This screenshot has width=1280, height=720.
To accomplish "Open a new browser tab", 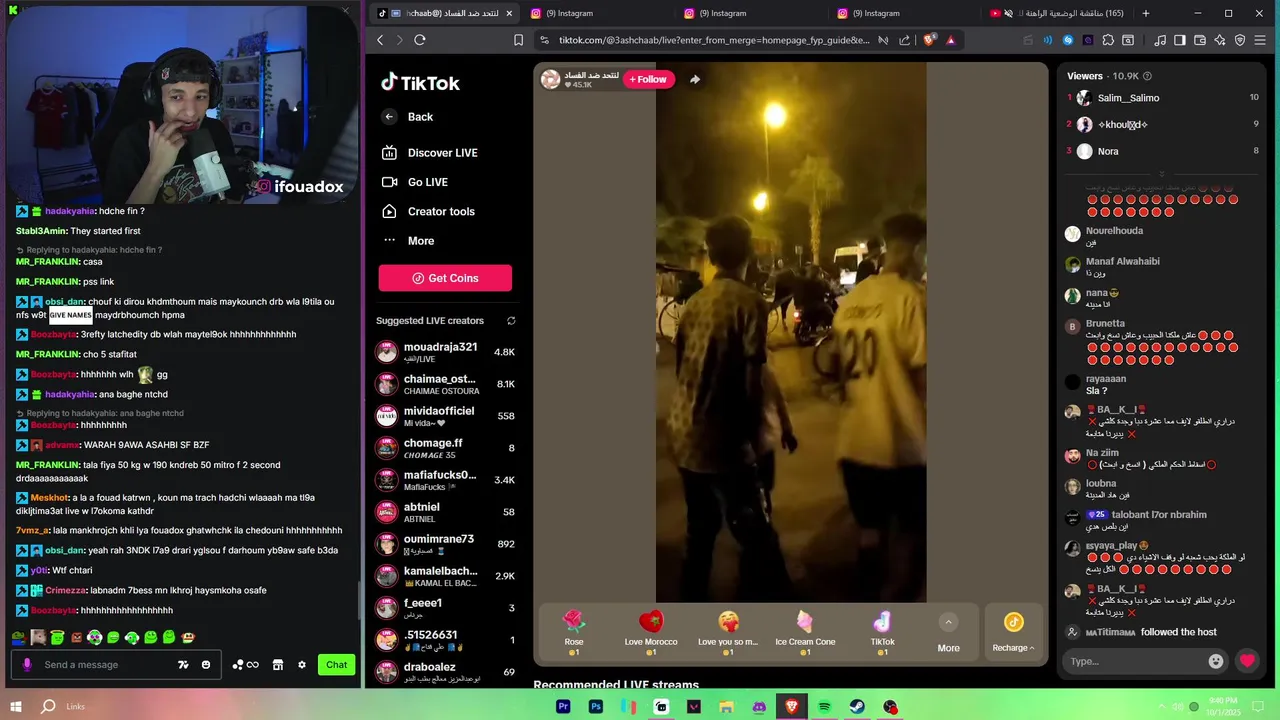I will click(1146, 13).
